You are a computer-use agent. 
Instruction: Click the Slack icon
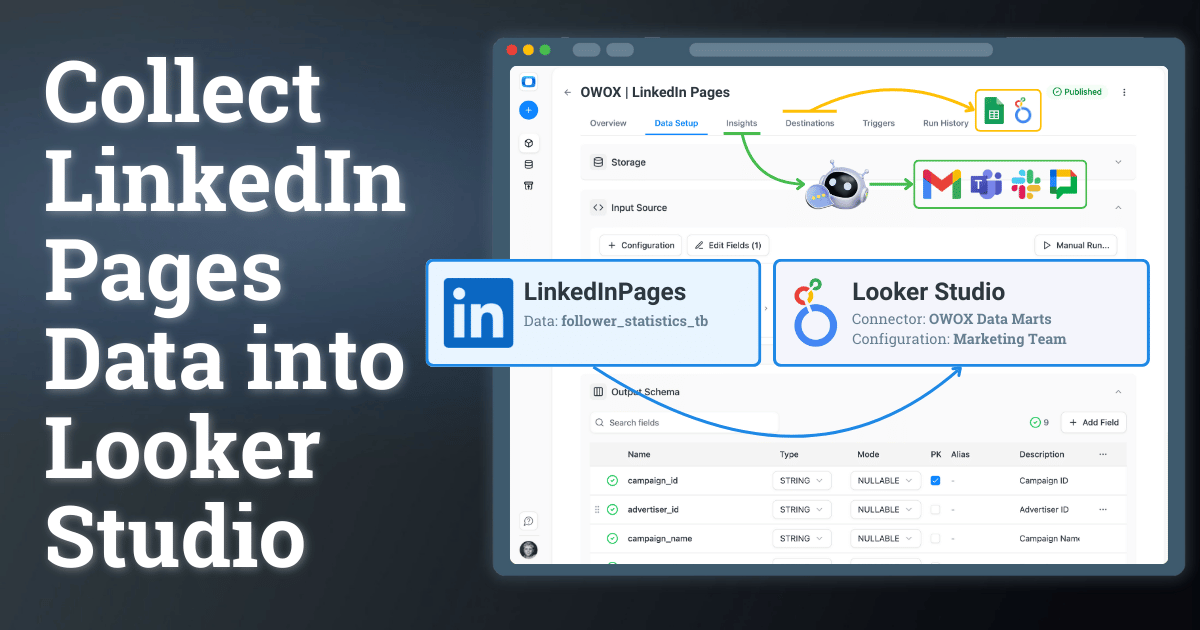coord(1026,184)
